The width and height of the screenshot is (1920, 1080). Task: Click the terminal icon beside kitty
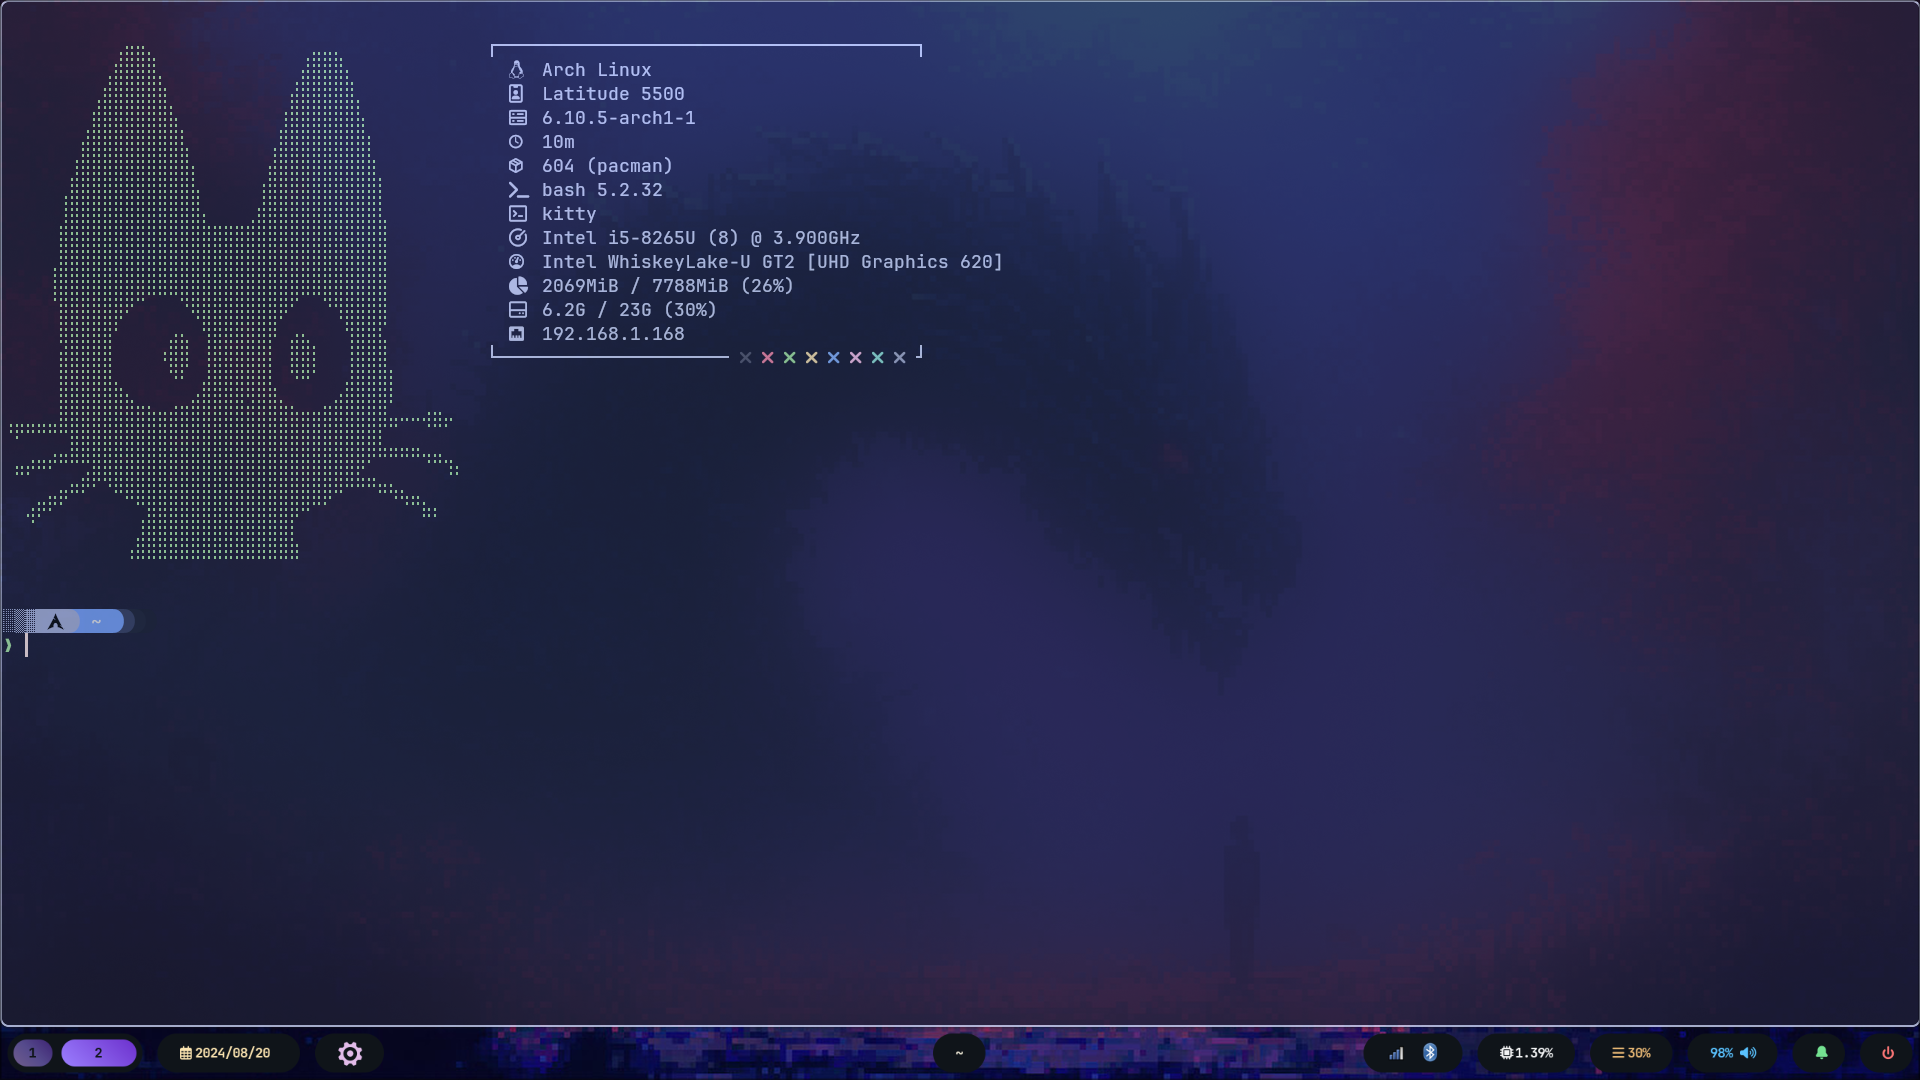click(x=517, y=214)
